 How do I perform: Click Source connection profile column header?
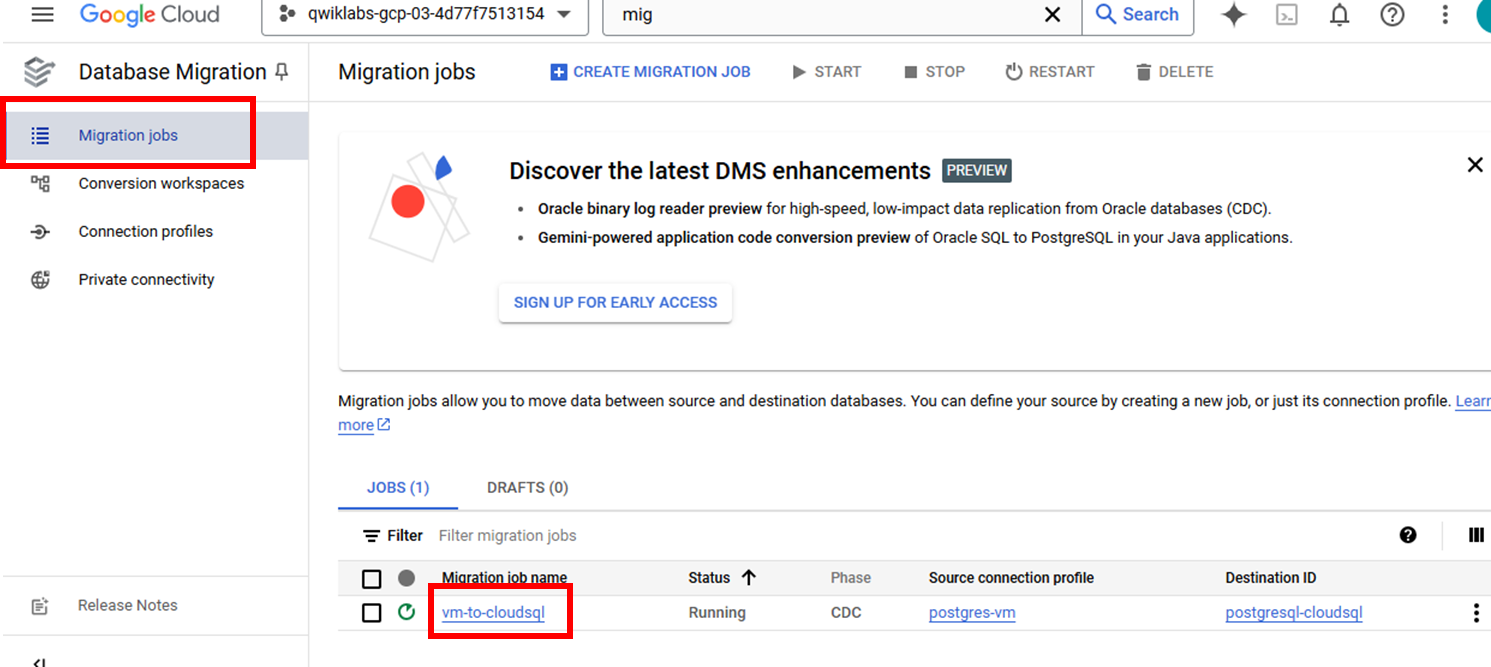pos(1011,578)
